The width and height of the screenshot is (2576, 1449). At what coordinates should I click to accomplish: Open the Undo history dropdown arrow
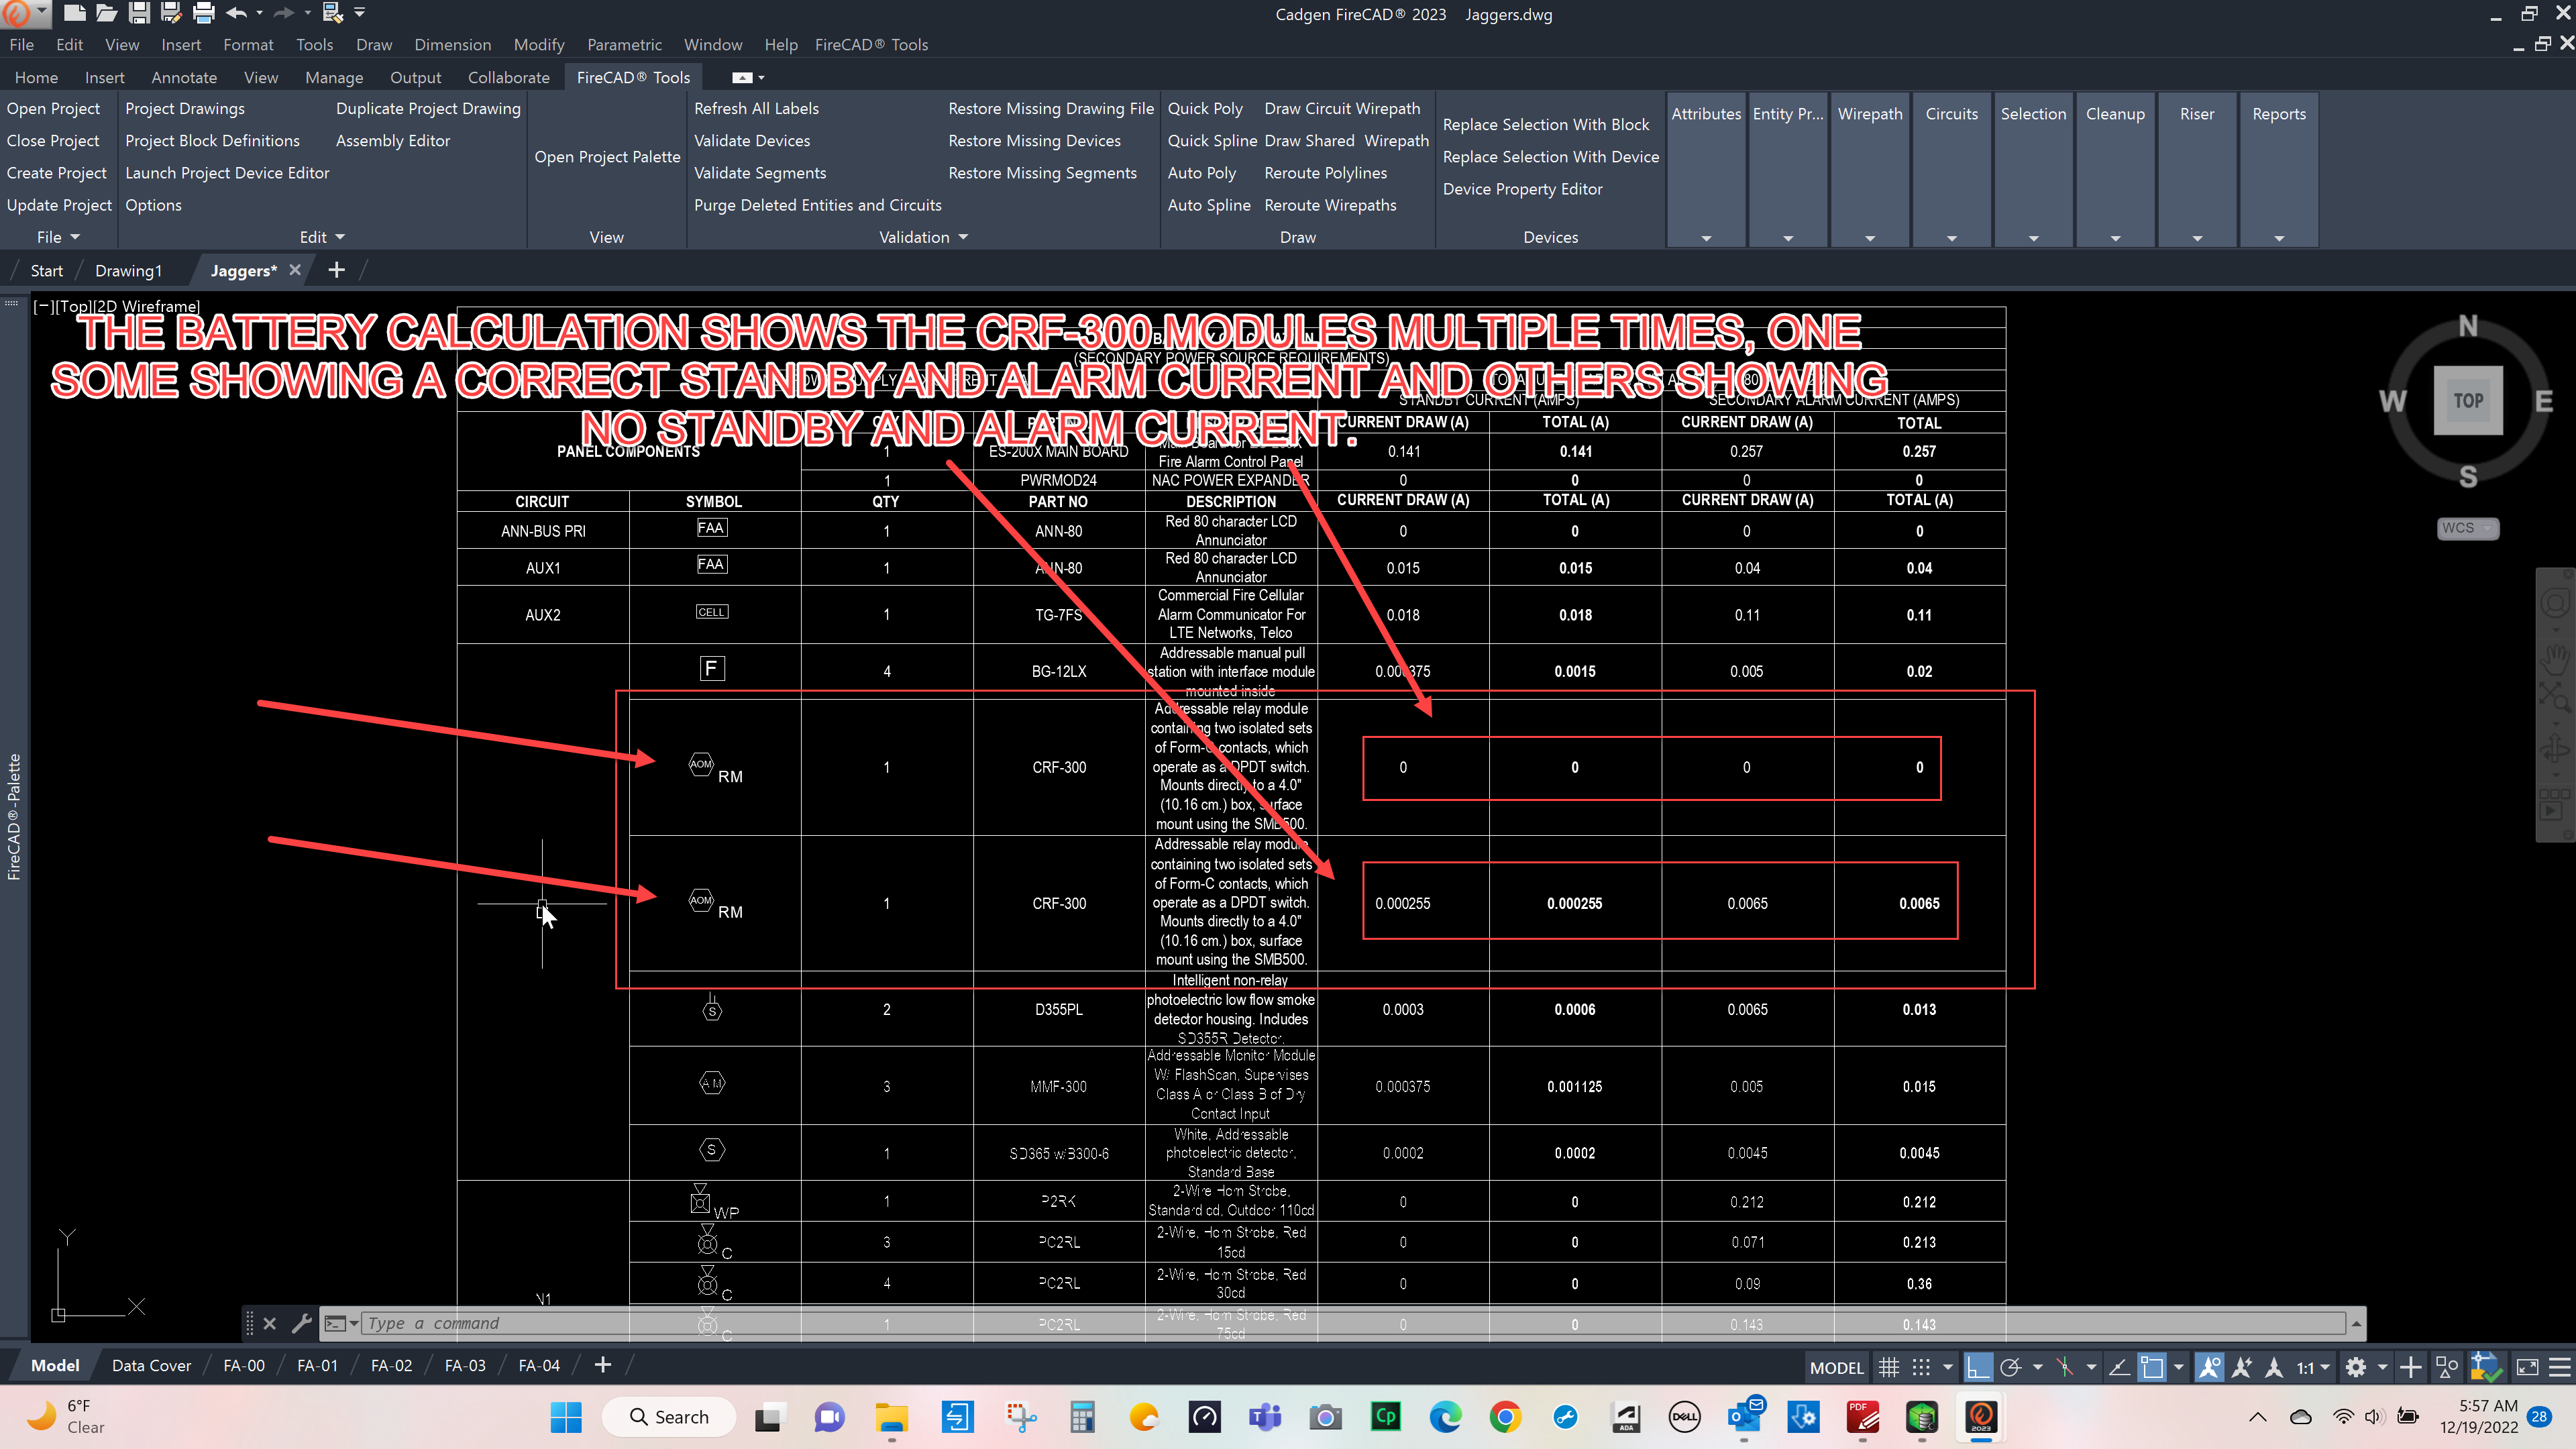(x=259, y=13)
